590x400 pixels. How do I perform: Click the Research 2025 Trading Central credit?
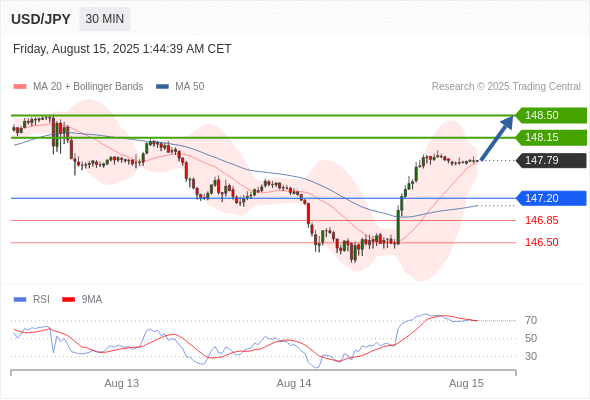click(506, 87)
